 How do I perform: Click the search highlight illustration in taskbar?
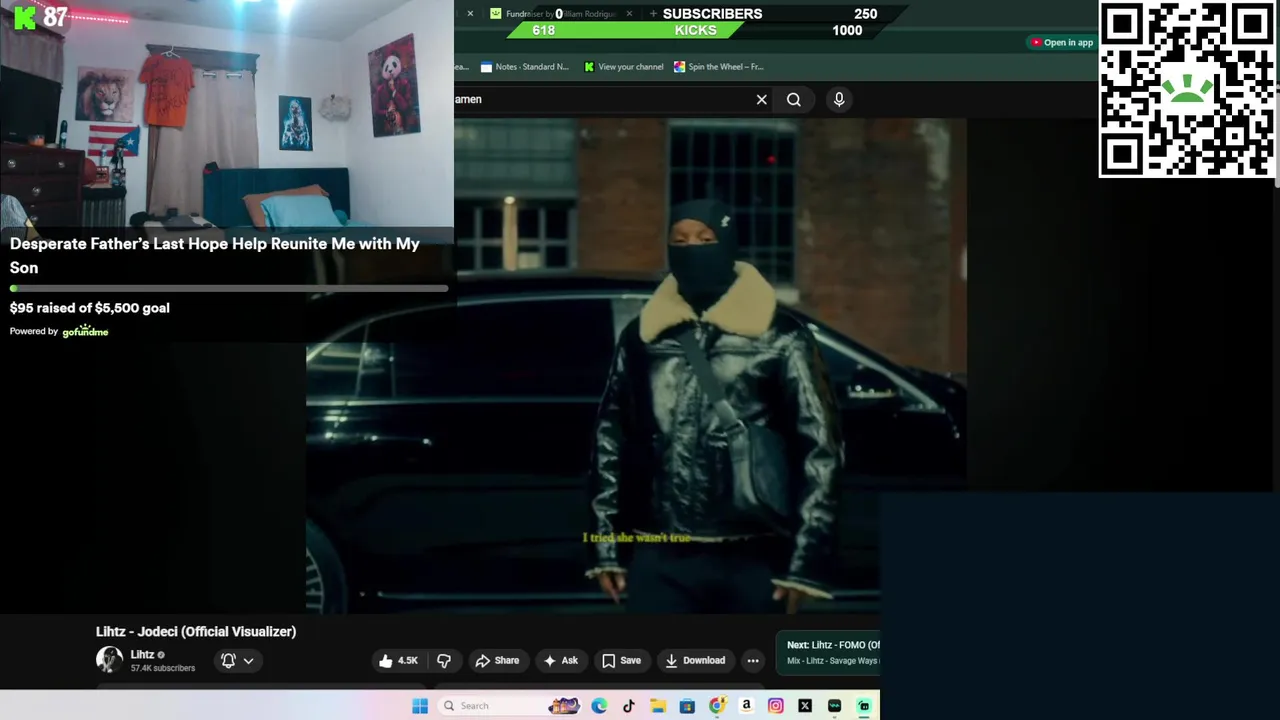point(564,706)
